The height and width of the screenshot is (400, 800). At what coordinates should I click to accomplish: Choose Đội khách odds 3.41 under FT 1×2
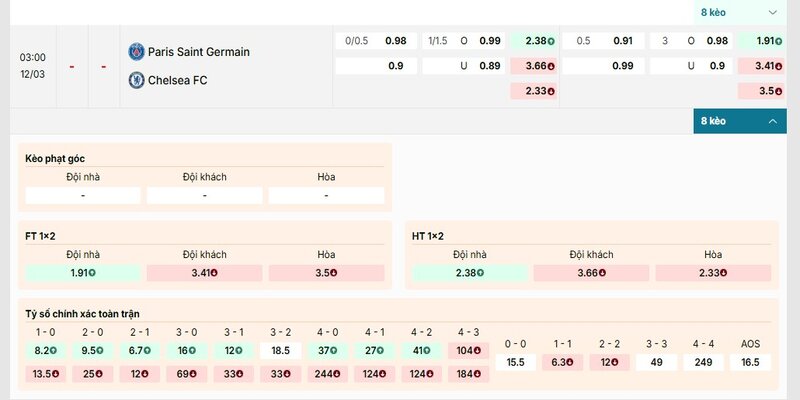[x=205, y=273]
